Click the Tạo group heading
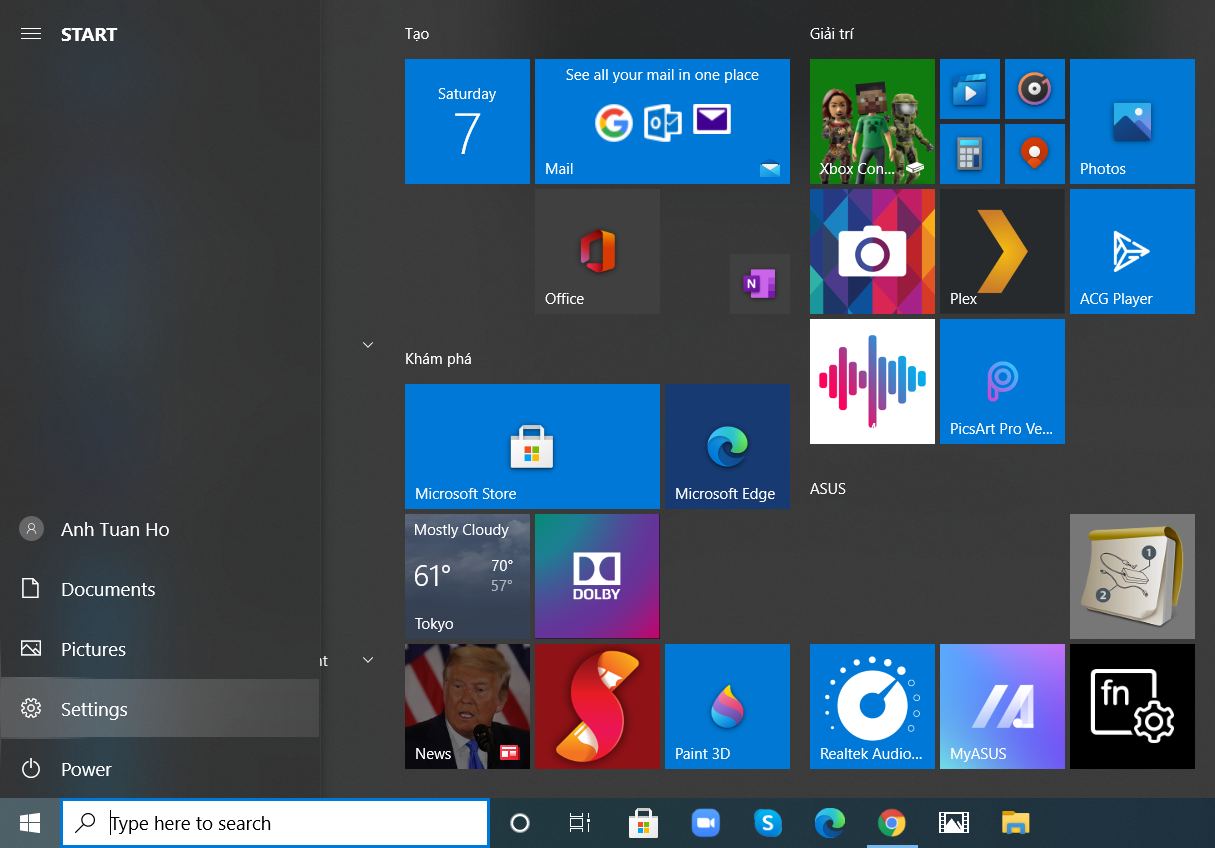 click(417, 34)
